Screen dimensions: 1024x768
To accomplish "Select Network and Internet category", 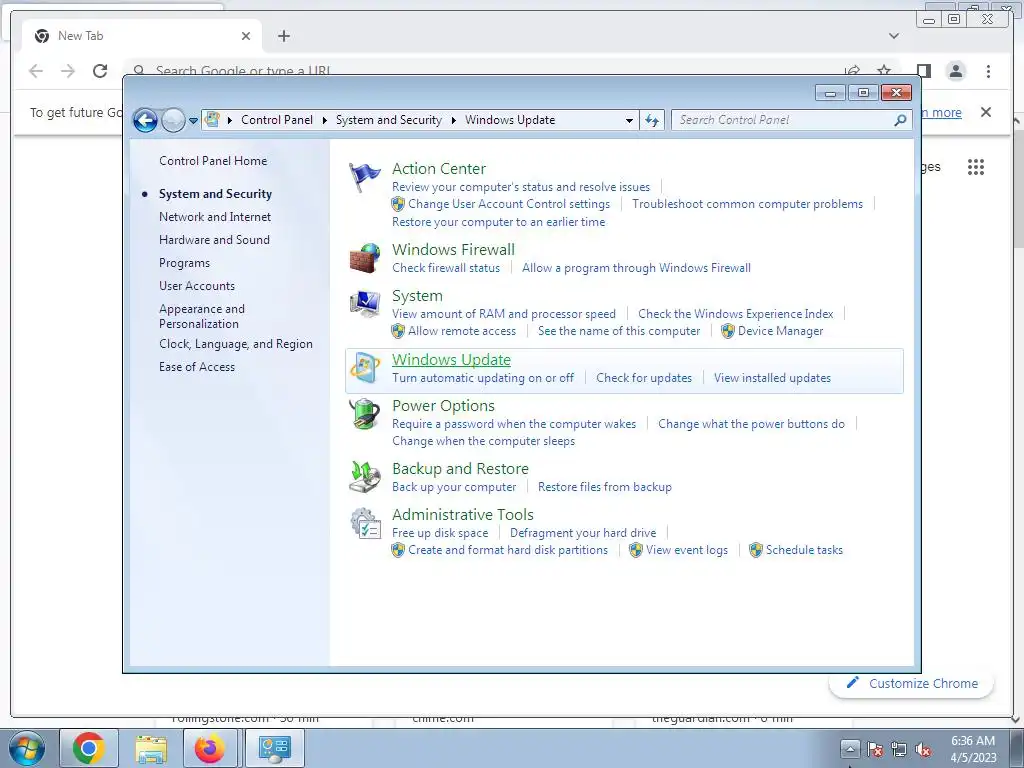I will pos(215,217).
